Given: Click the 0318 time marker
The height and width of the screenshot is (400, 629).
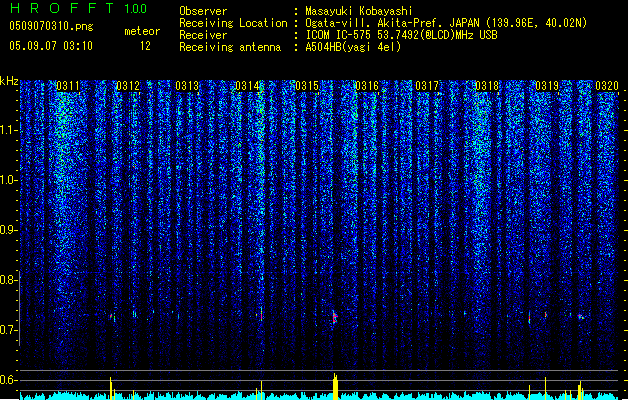Looking at the screenshot, I should click(x=487, y=86).
